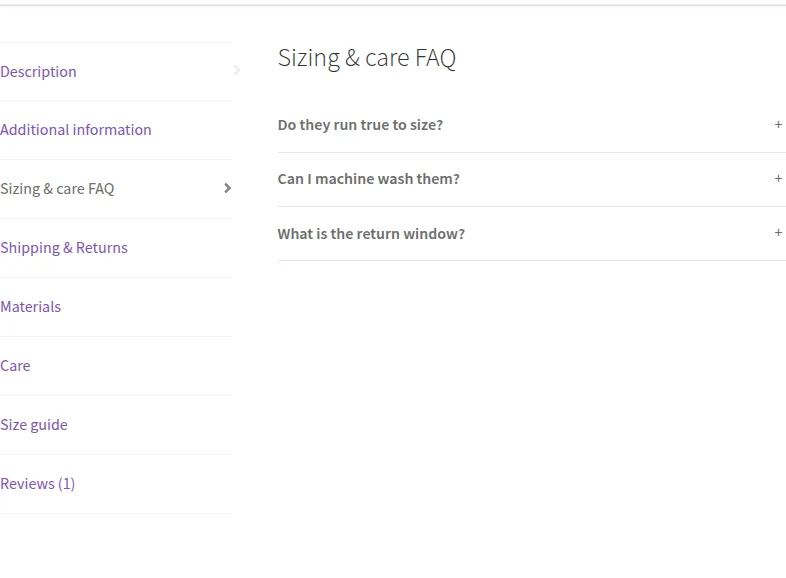Open the Additional information tab
This screenshot has width=786, height=578.
click(76, 130)
